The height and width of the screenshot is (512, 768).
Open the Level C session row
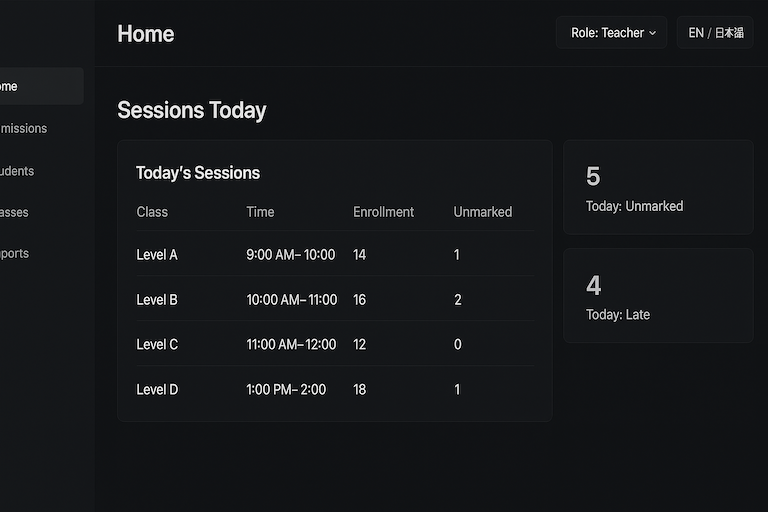[334, 344]
